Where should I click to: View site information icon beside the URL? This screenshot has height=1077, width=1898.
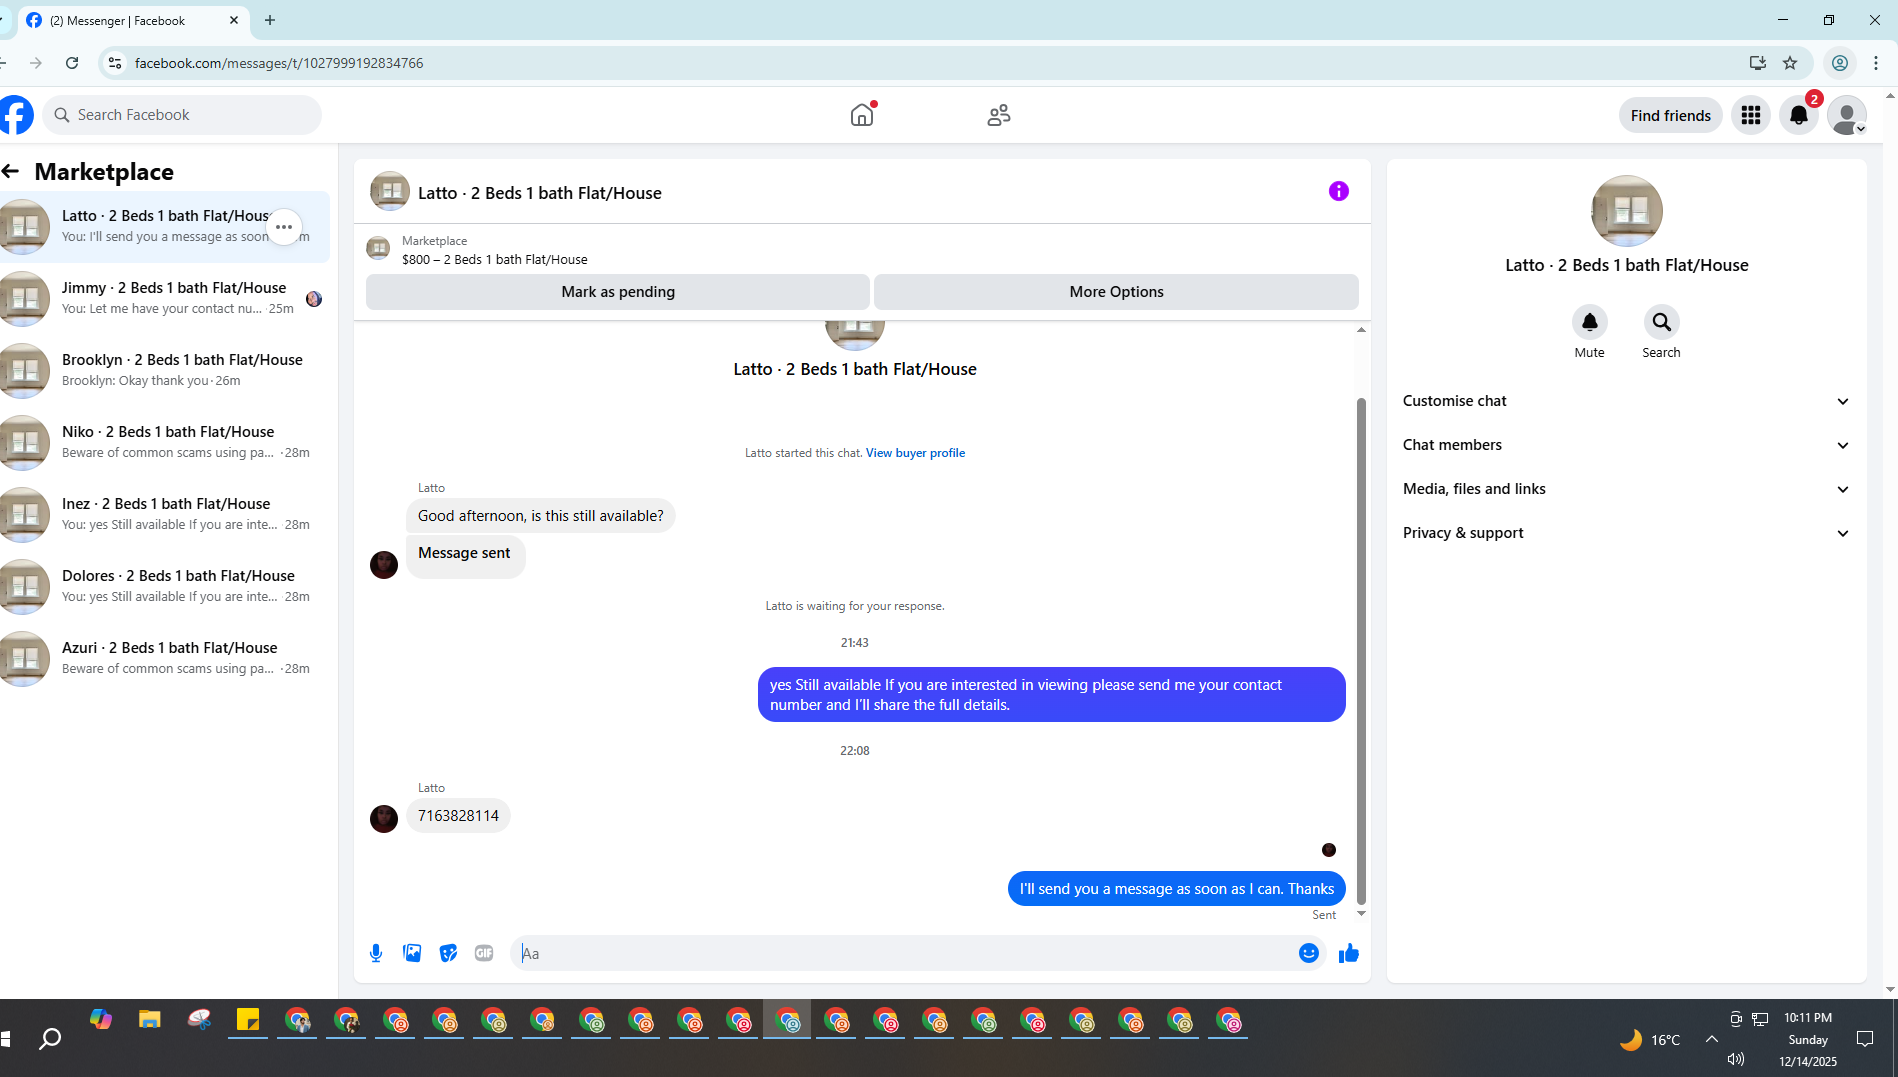coord(115,63)
